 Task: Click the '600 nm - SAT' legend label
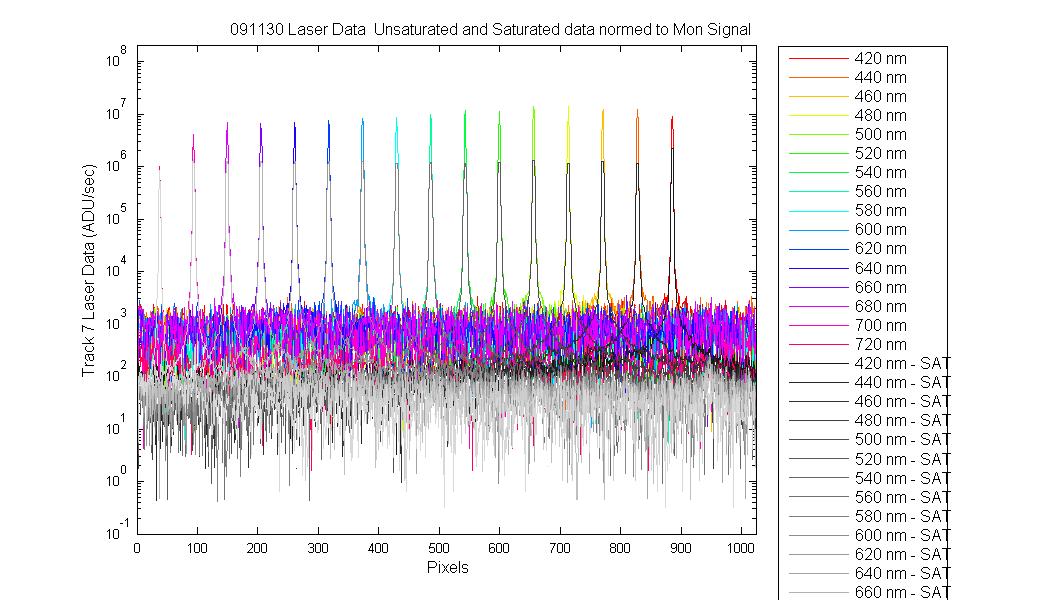point(902,536)
